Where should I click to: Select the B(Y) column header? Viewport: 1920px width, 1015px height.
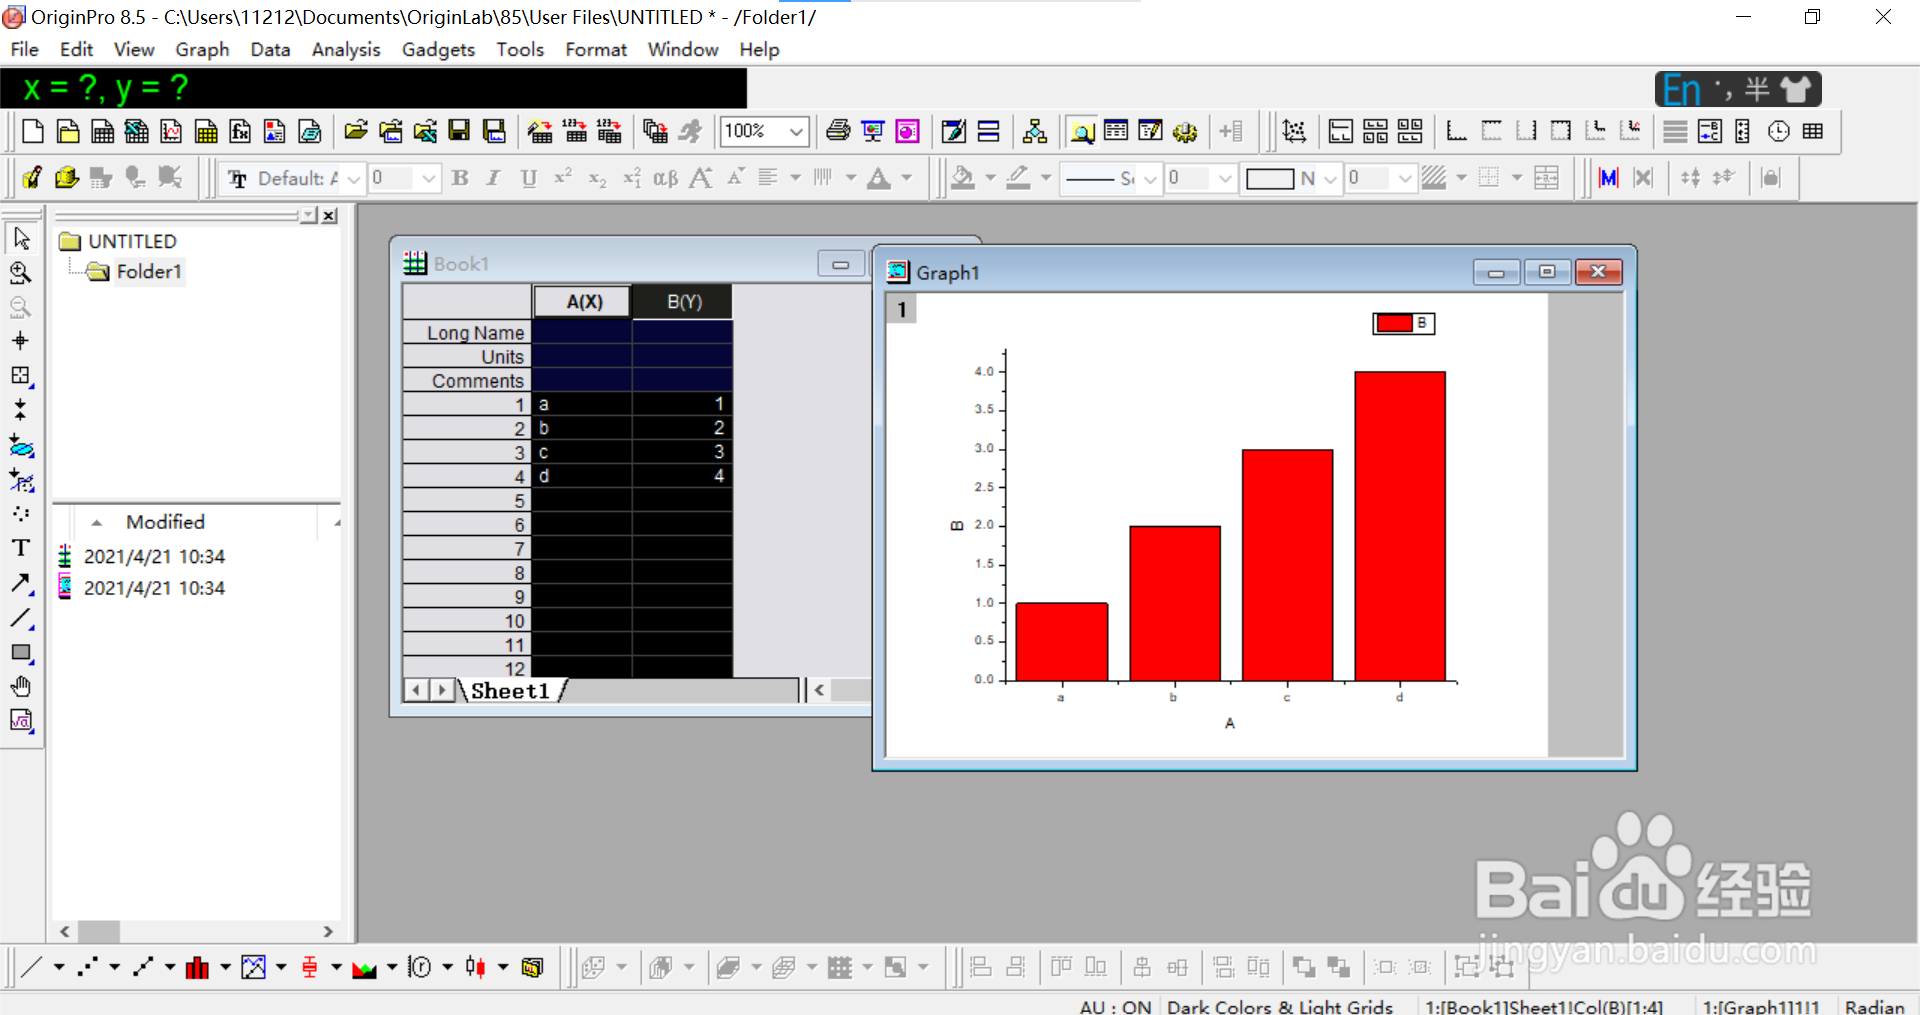pos(684,301)
